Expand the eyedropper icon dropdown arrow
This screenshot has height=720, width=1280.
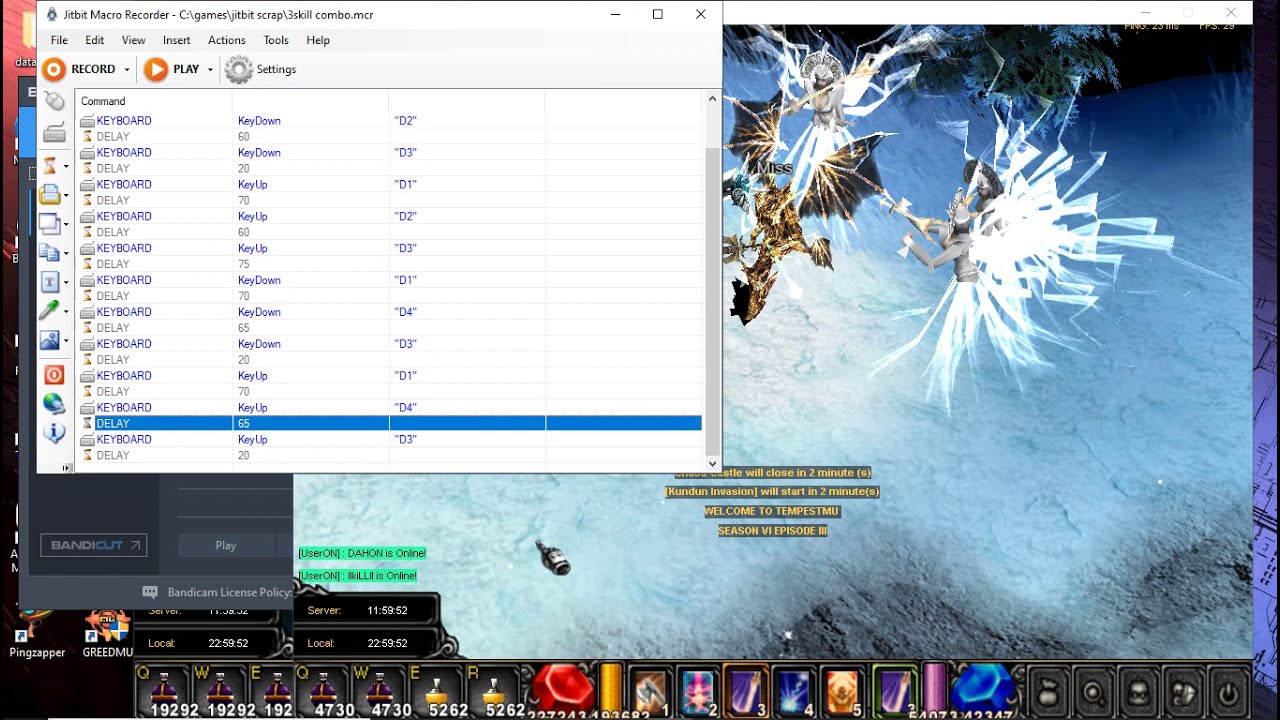[x=66, y=312]
